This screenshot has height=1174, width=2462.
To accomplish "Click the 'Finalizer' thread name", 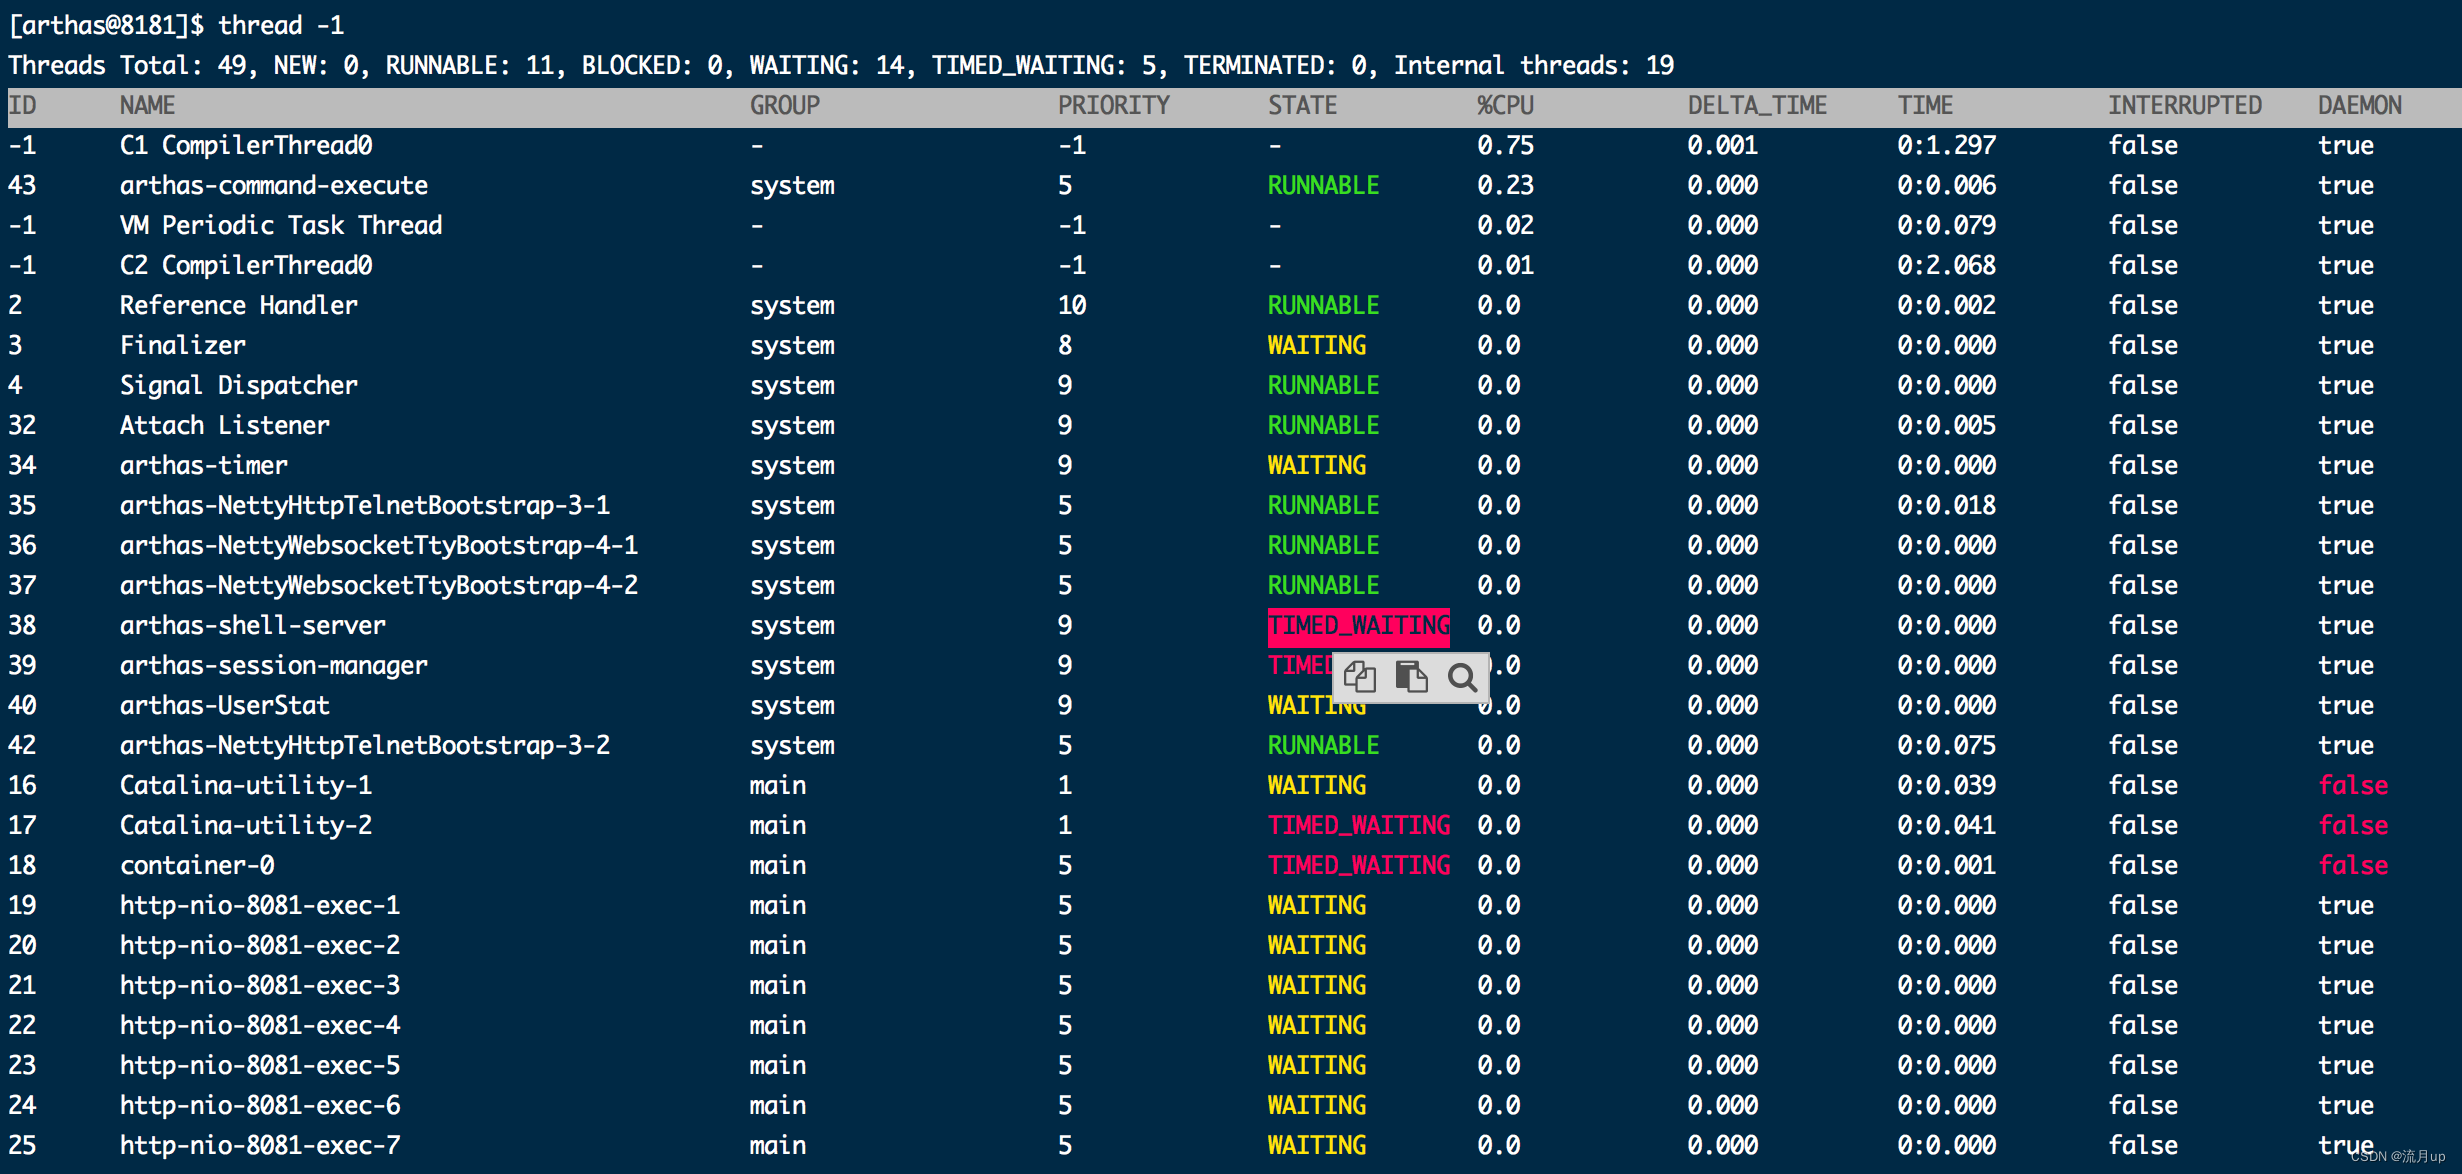I will click(182, 346).
